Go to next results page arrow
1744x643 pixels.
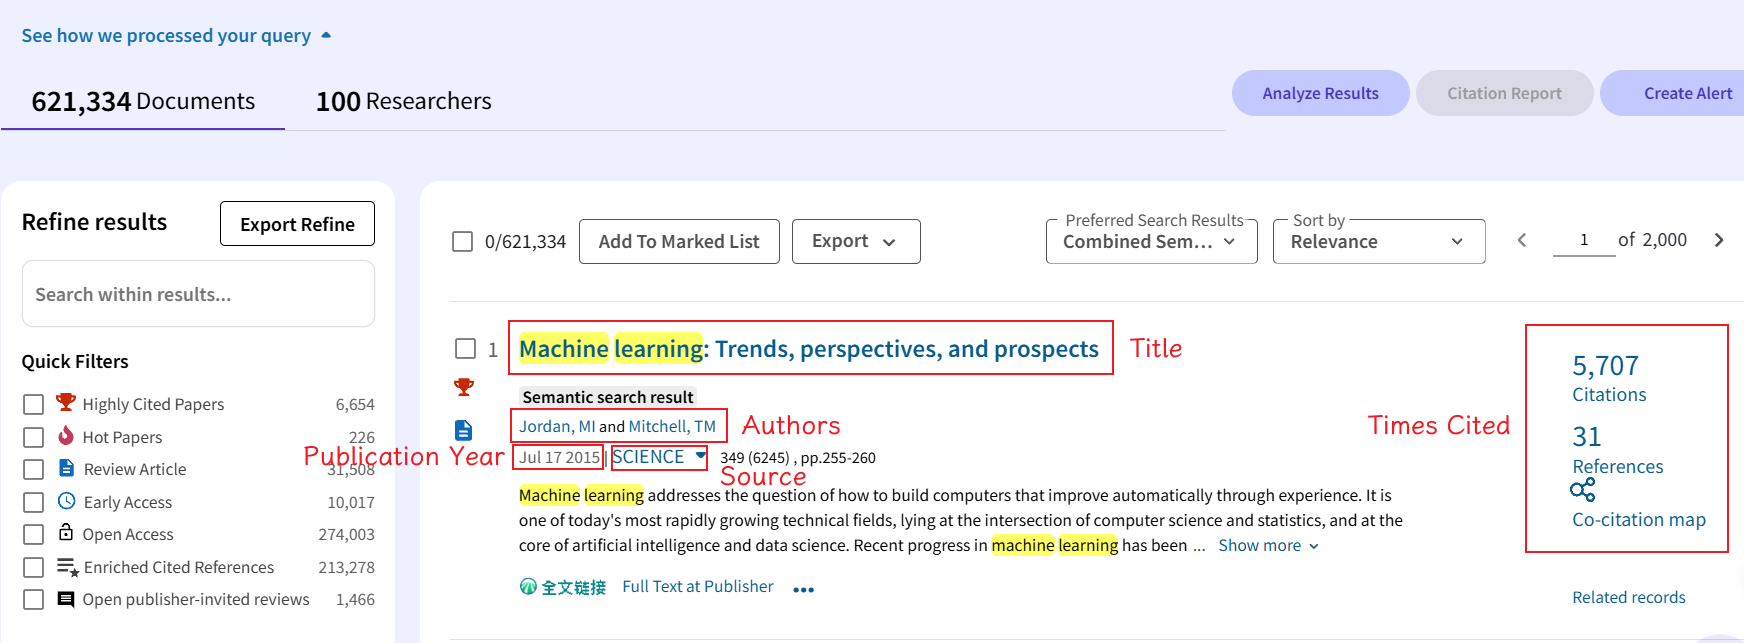point(1719,240)
